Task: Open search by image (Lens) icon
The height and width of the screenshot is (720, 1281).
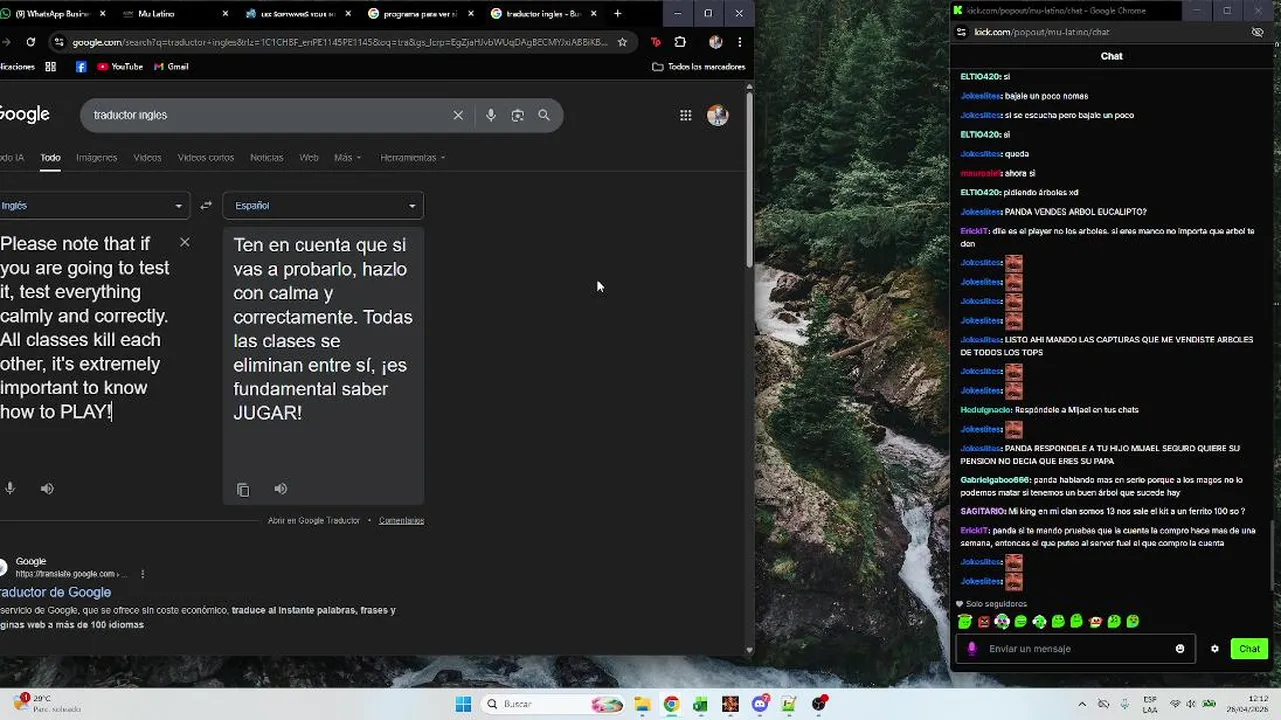Action: 517,115
